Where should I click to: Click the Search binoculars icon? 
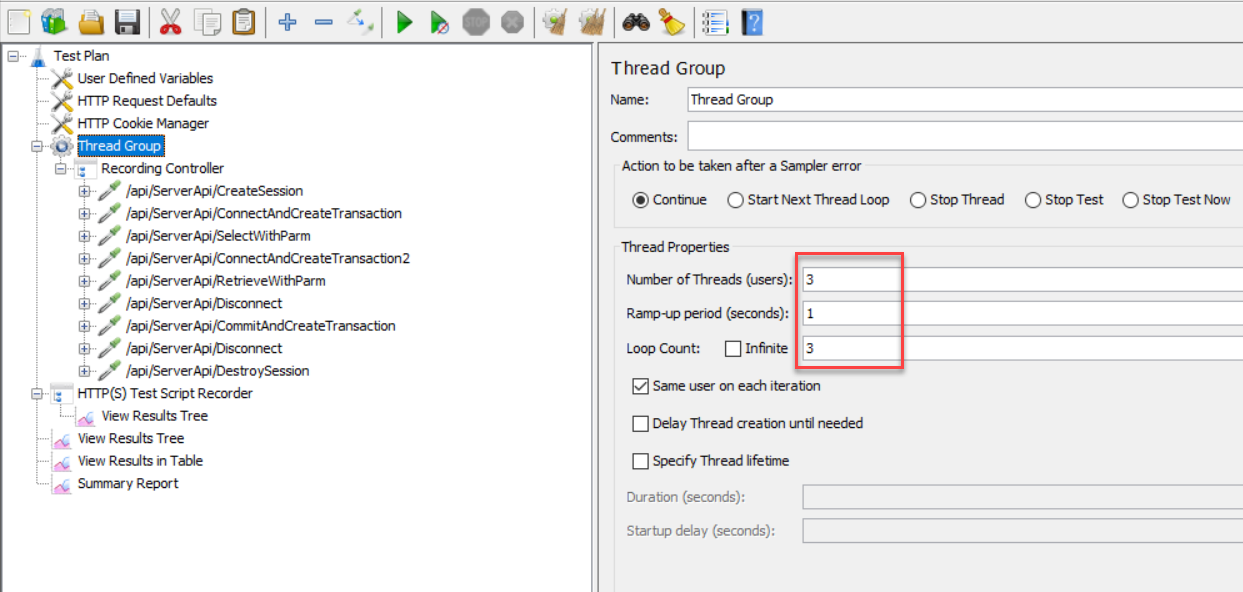click(636, 22)
